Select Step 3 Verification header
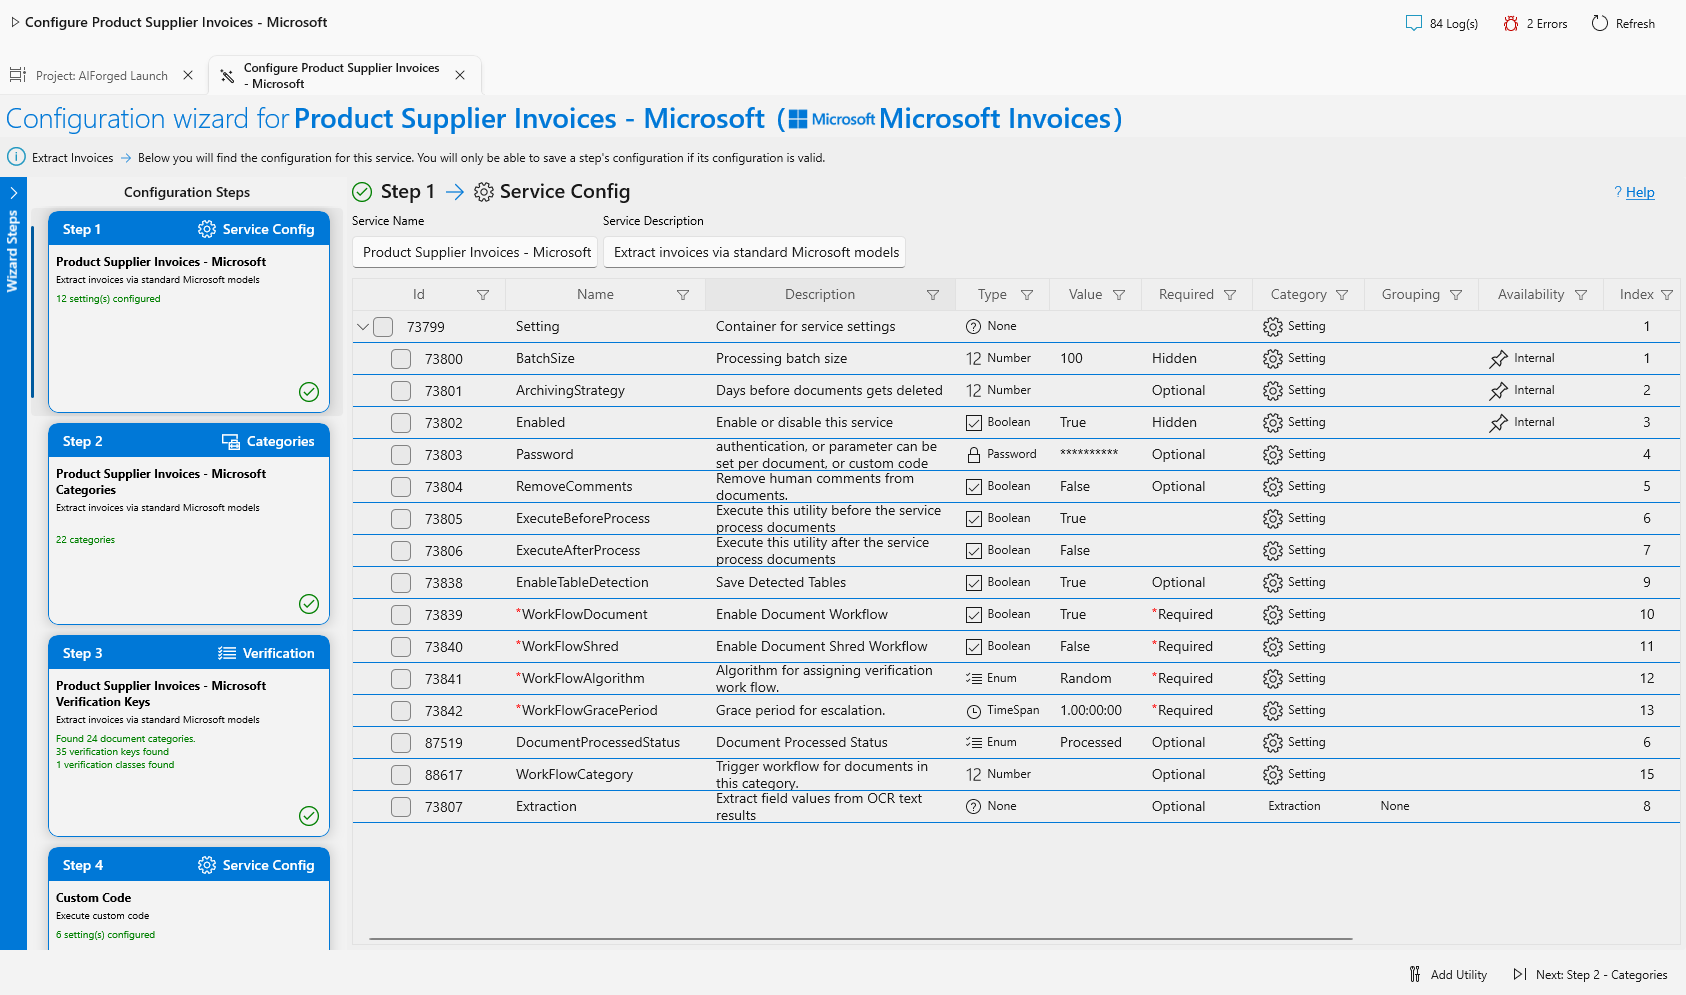 coord(189,653)
